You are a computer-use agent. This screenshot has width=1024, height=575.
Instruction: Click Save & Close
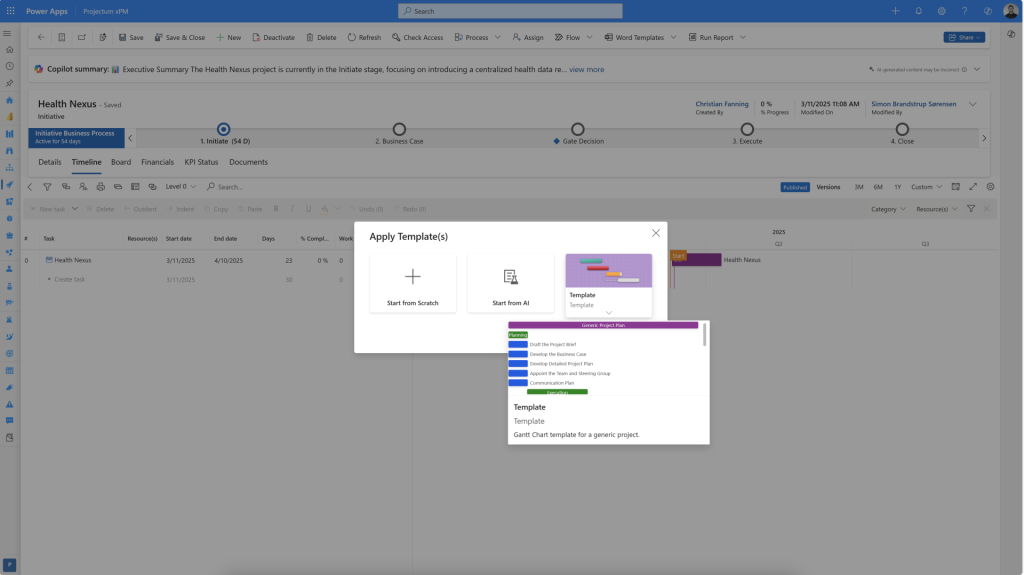click(x=180, y=37)
